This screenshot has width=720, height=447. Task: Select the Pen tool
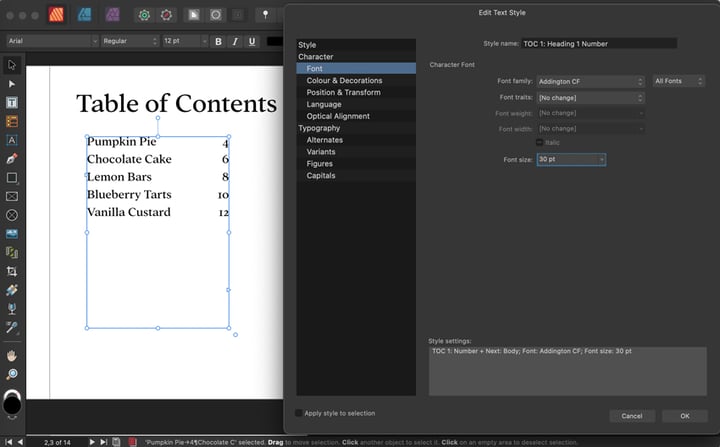(x=12, y=158)
